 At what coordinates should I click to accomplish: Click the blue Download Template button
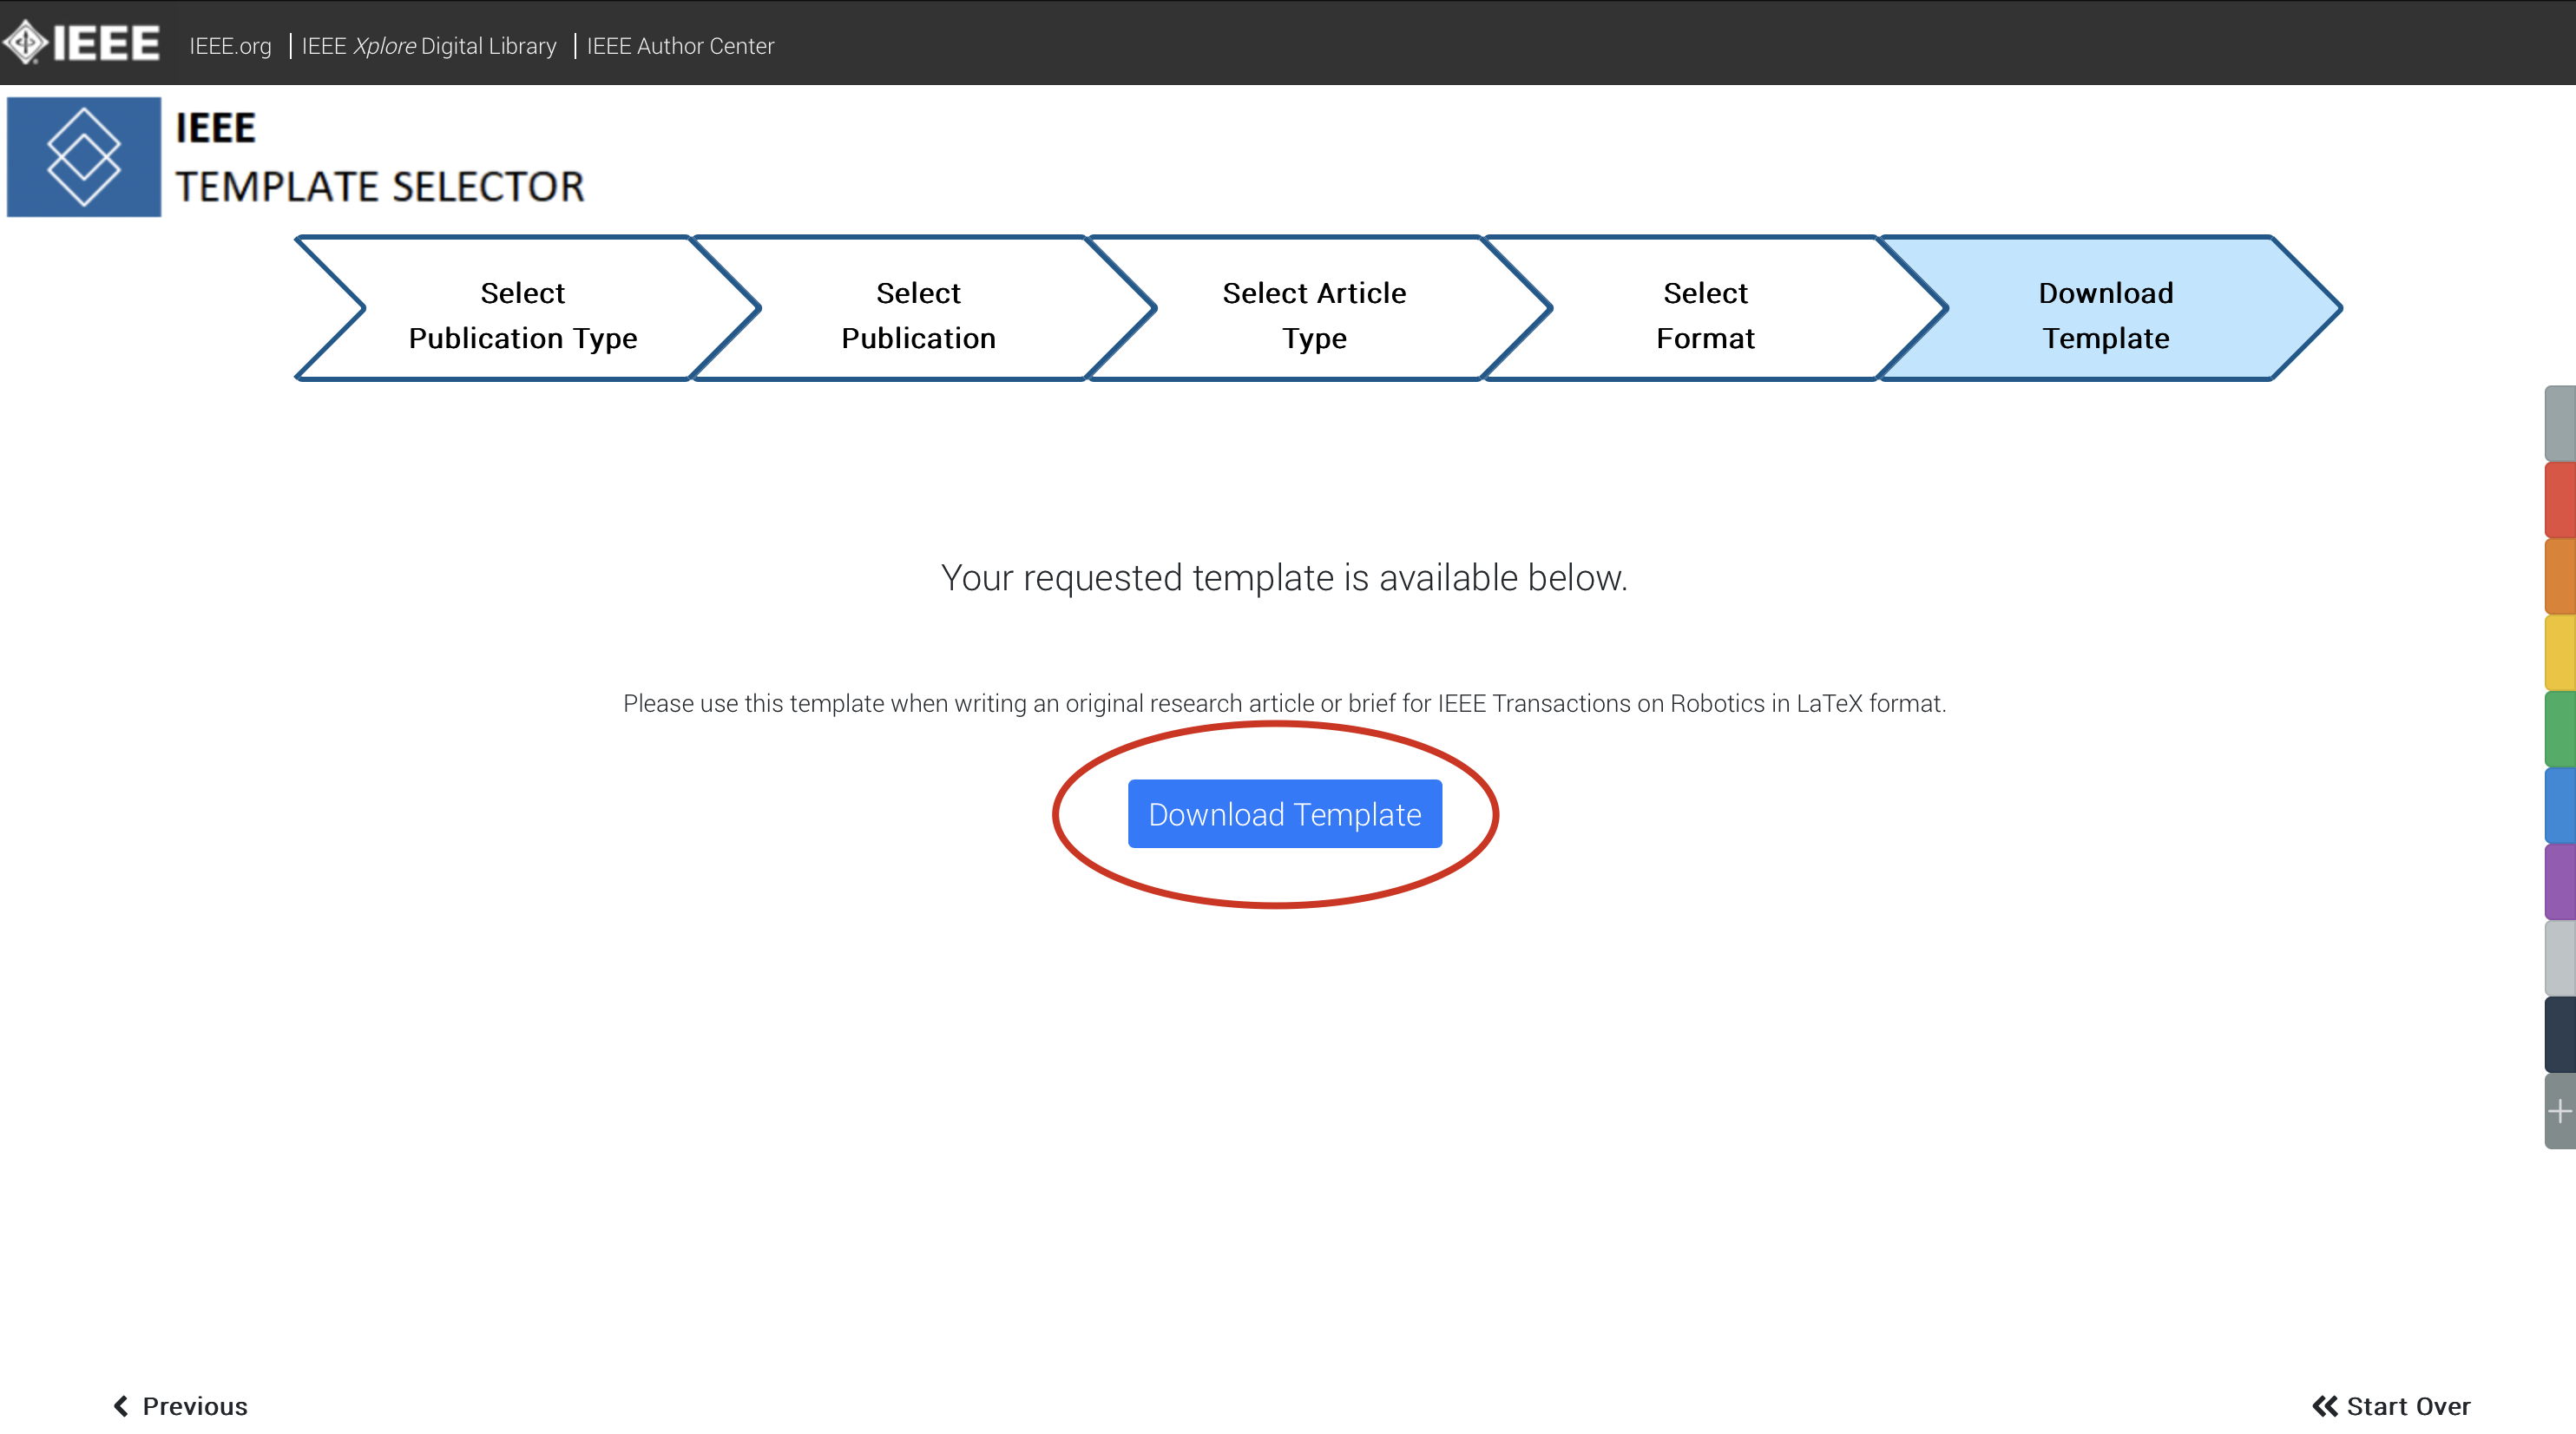[1285, 814]
